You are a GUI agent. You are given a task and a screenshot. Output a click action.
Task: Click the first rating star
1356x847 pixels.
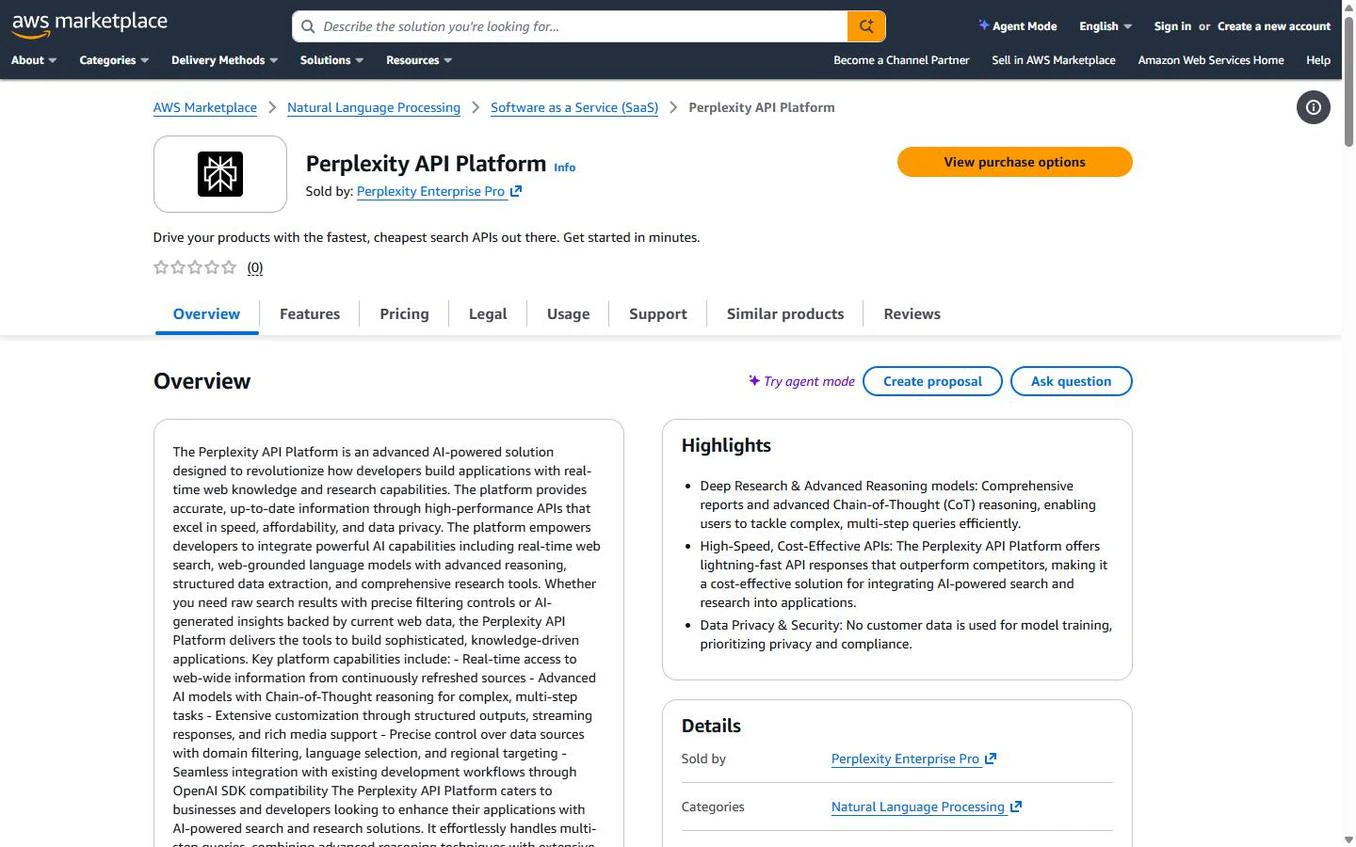click(x=161, y=267)
